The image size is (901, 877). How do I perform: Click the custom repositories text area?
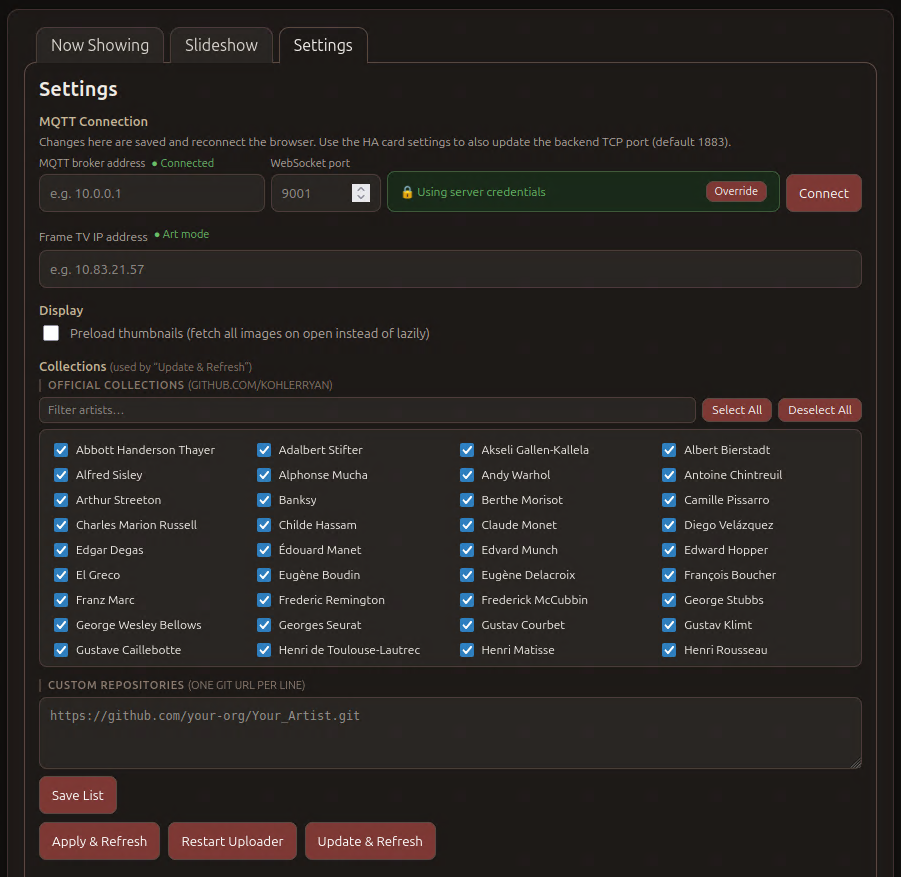tap(450, 733)
